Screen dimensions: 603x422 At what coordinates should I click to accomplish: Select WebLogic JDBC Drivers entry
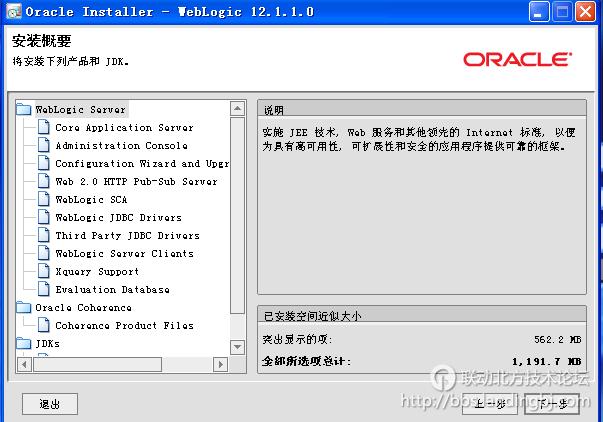click(x=118, y=217)
